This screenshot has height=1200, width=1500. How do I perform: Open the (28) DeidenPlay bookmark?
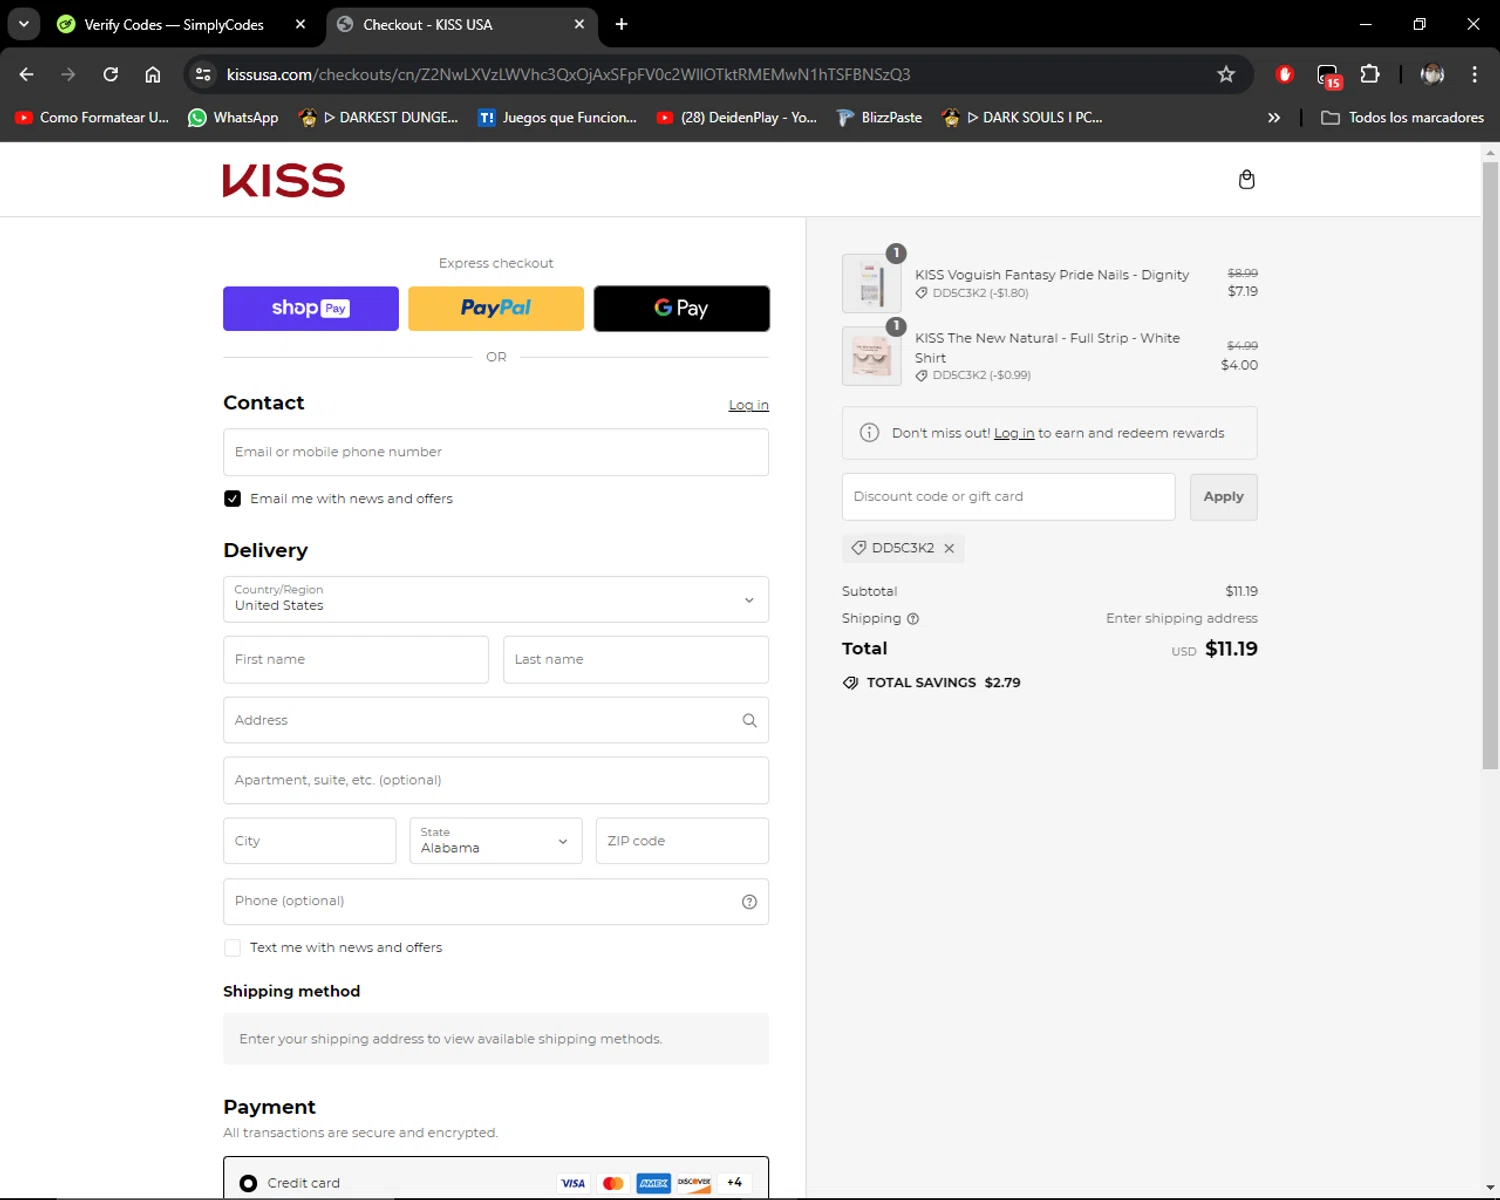click(x=736, y=117)
